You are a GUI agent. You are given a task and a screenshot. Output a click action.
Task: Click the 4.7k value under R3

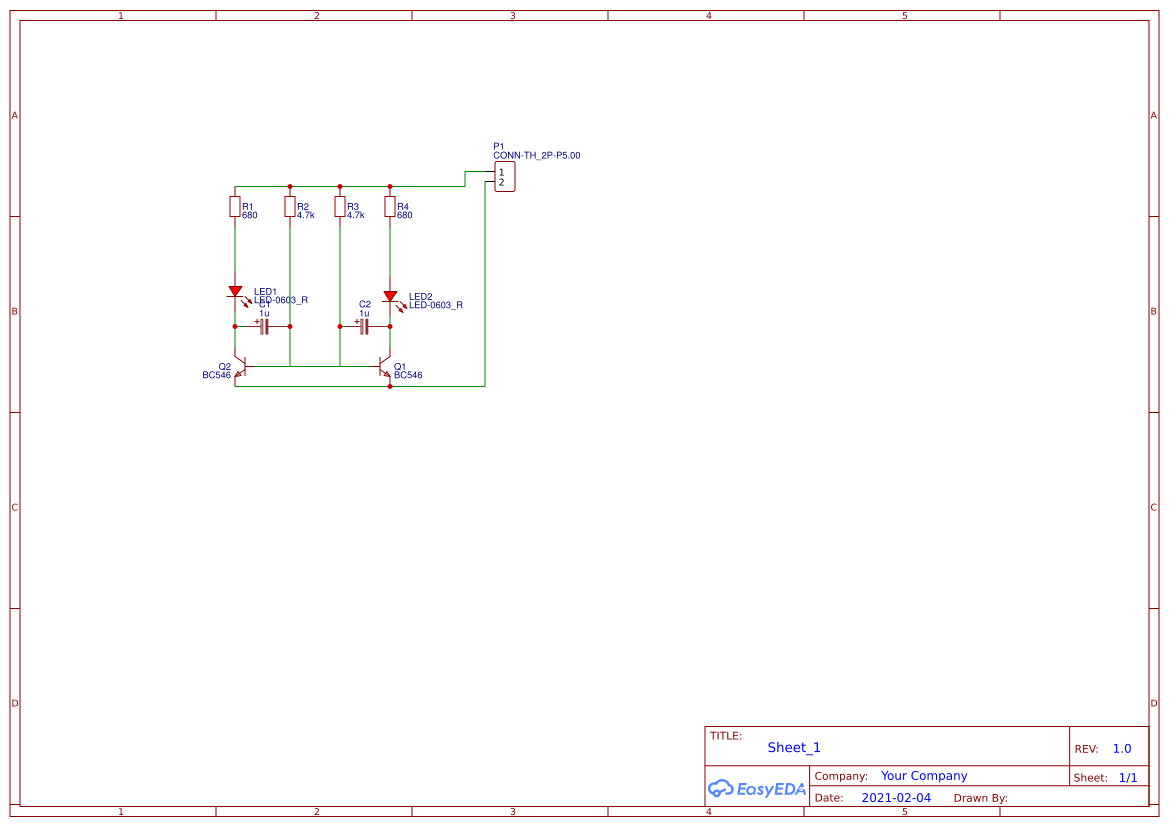click(x=356, y=216)
